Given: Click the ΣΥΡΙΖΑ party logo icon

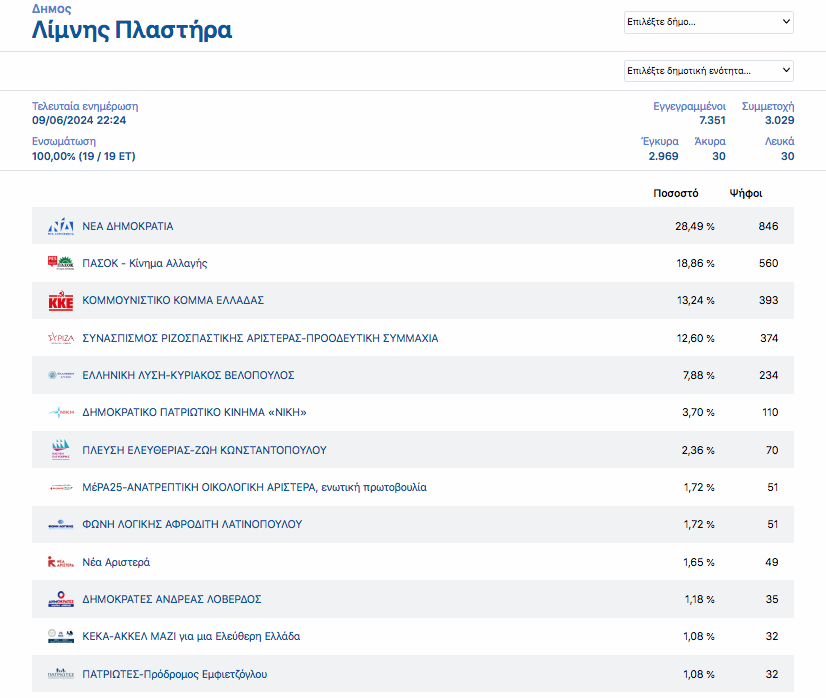Looking at the screenshot, I should coord(61,338).
